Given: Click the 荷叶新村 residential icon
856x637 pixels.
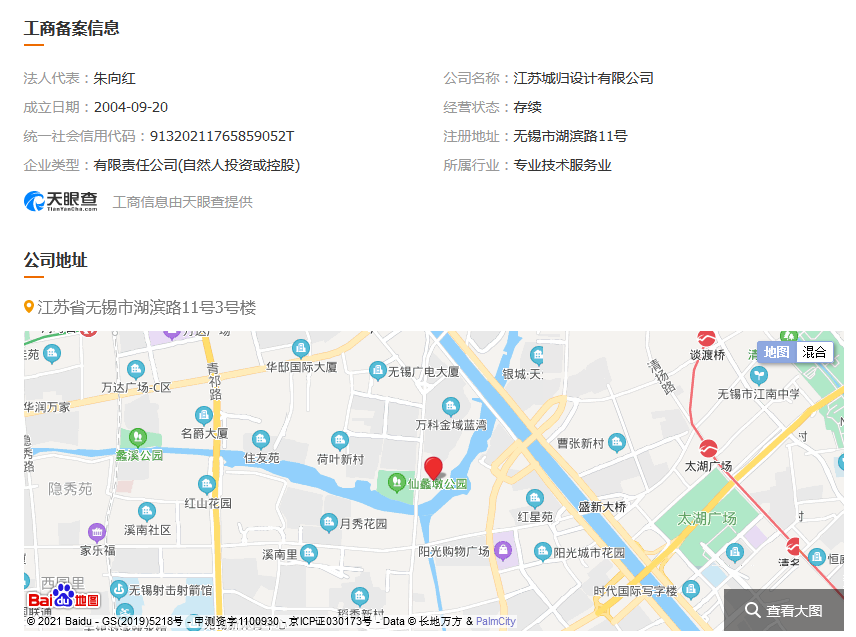Looking at the screenshot, I should click(340, 440).
